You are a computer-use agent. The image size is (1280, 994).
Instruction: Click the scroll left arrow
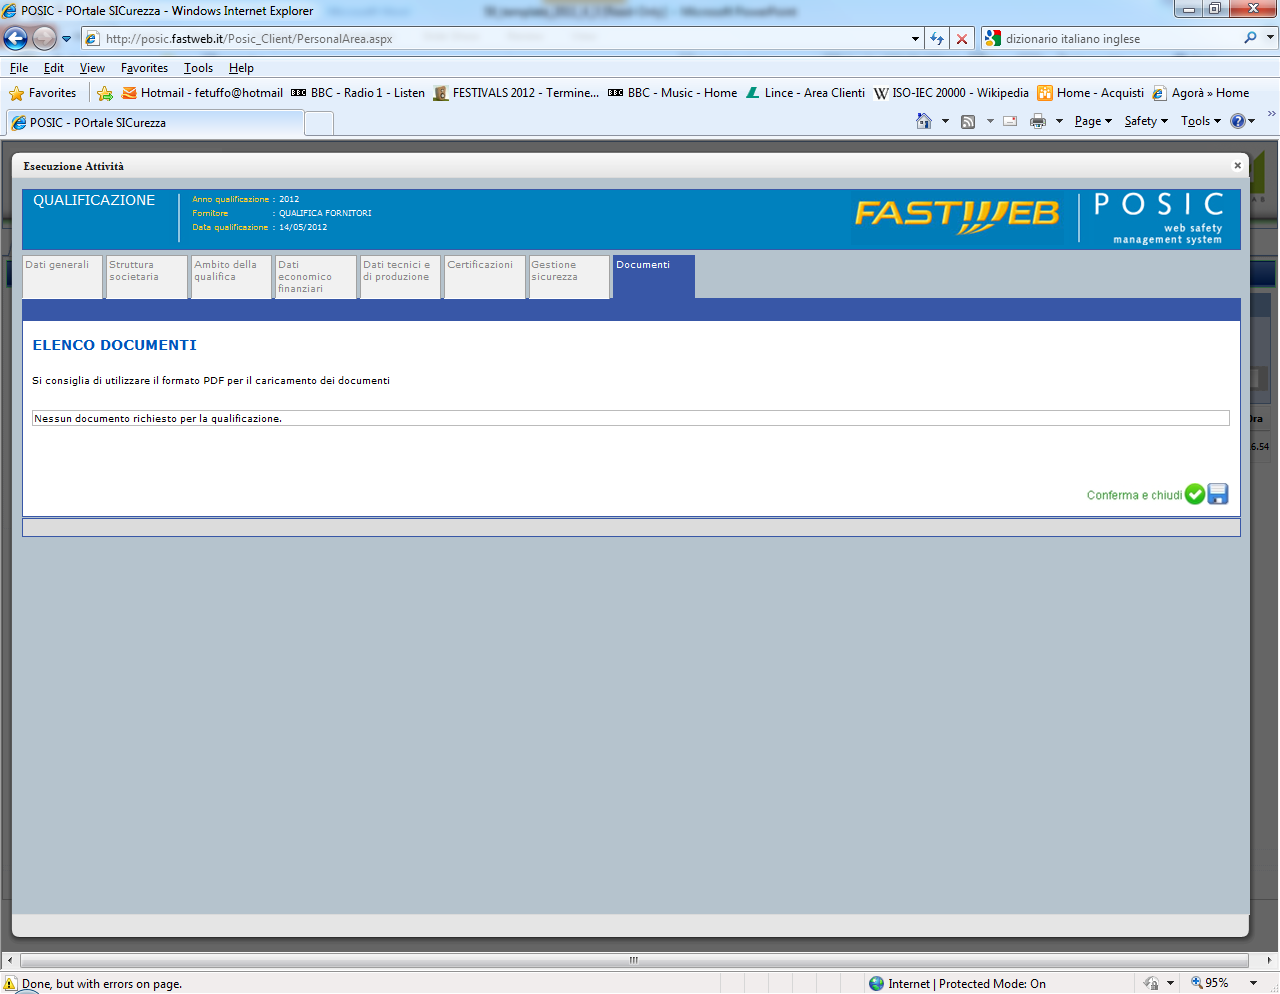[10, 960]
